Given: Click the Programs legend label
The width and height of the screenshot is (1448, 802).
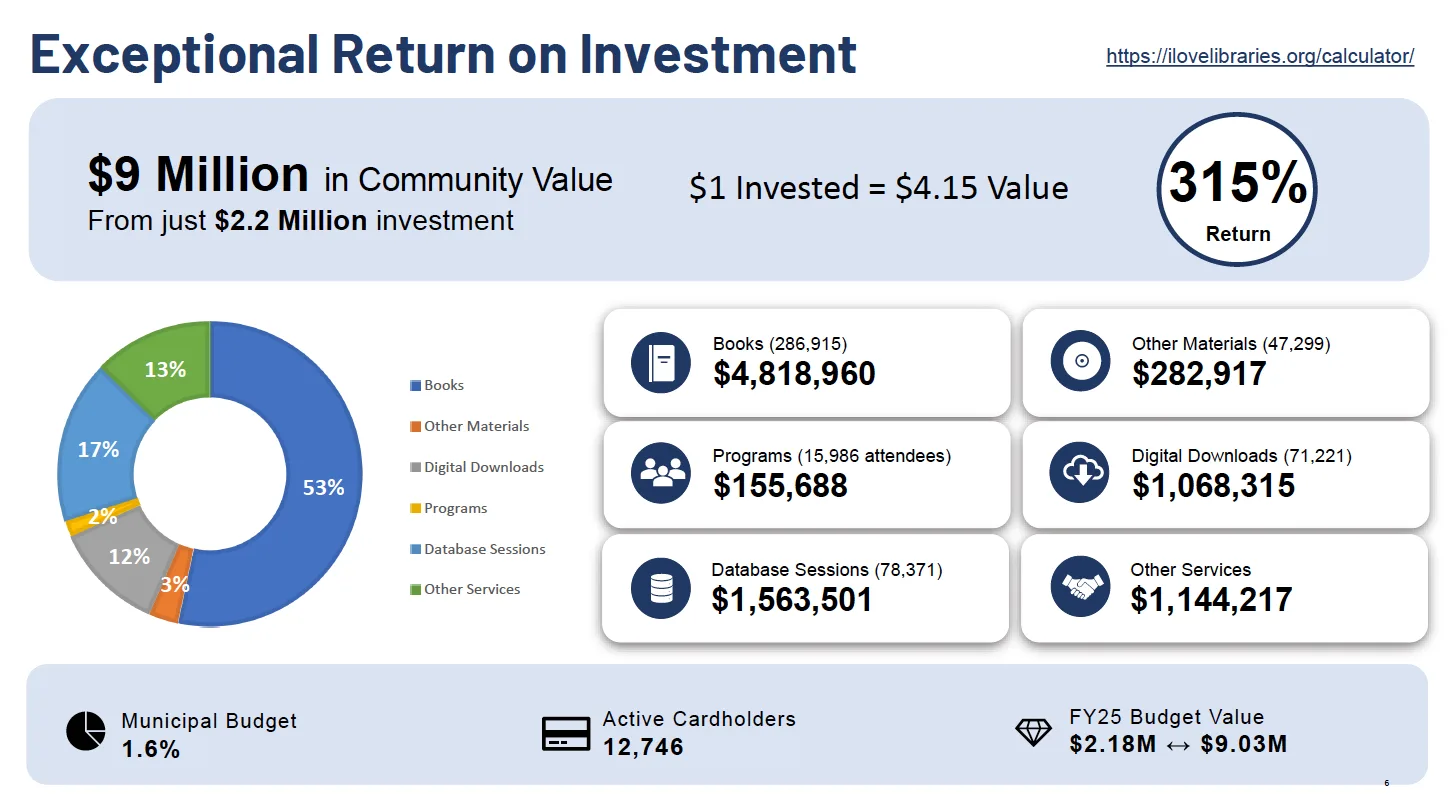Looking at the screenshot, I should pos(455,508).
